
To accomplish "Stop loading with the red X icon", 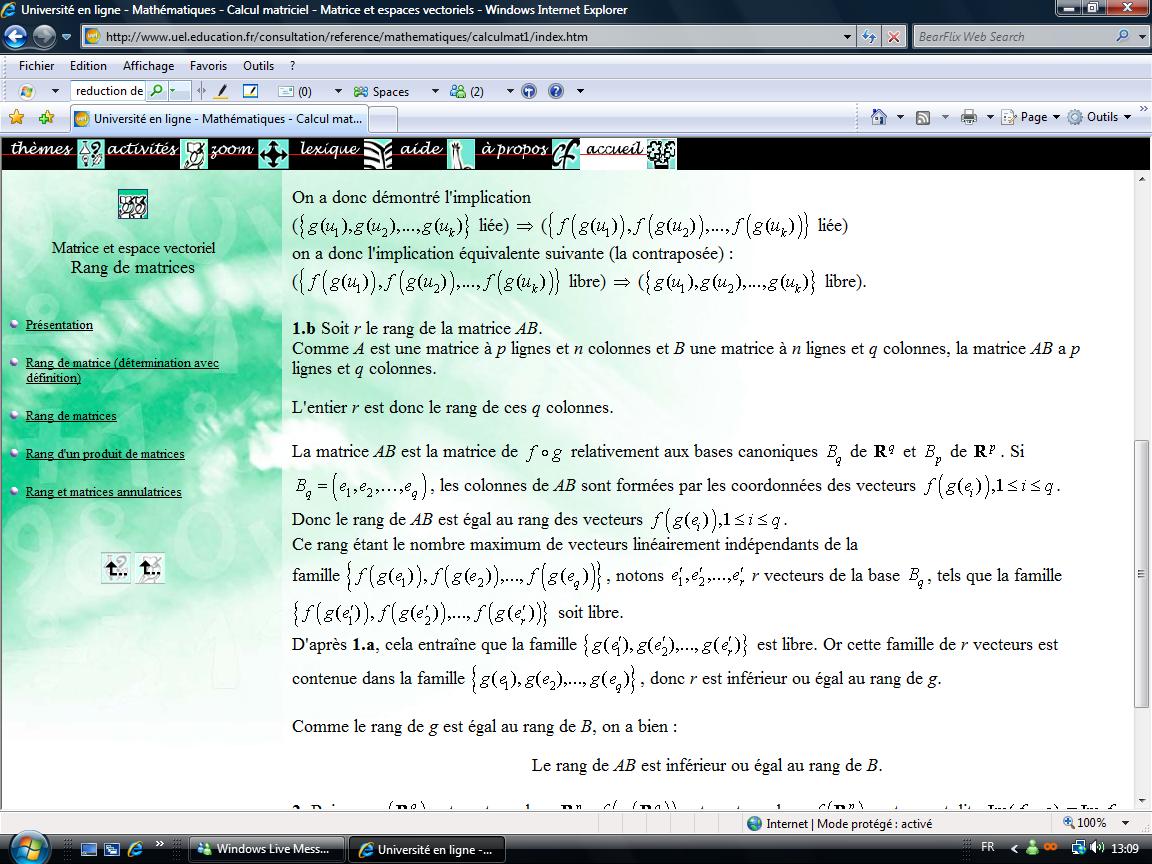I will point(893,37).
